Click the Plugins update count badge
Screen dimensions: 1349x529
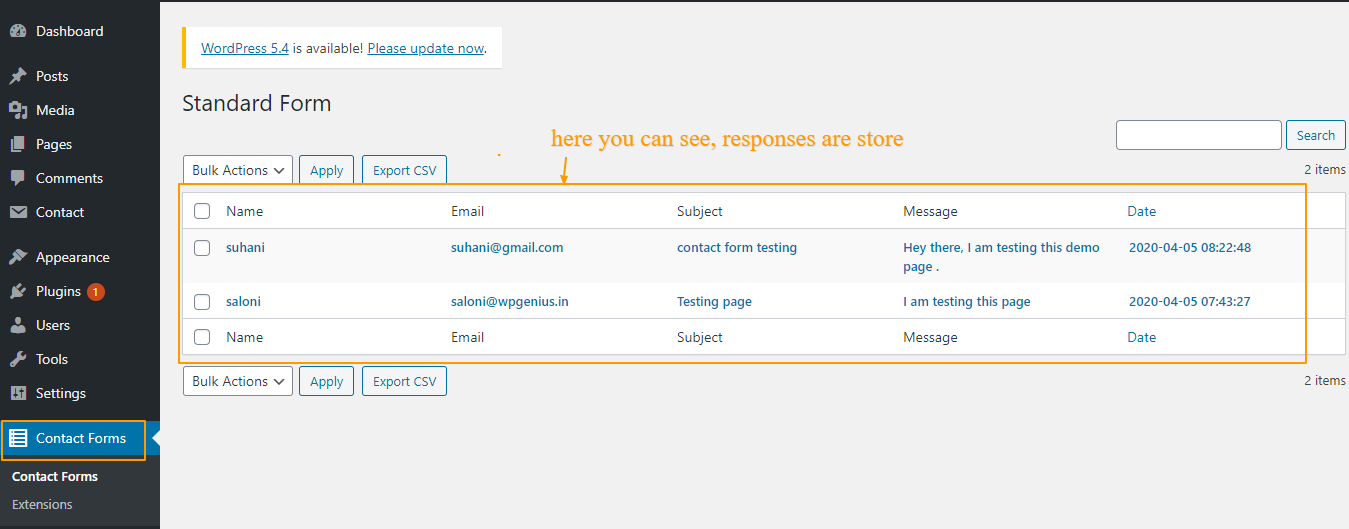95,292
